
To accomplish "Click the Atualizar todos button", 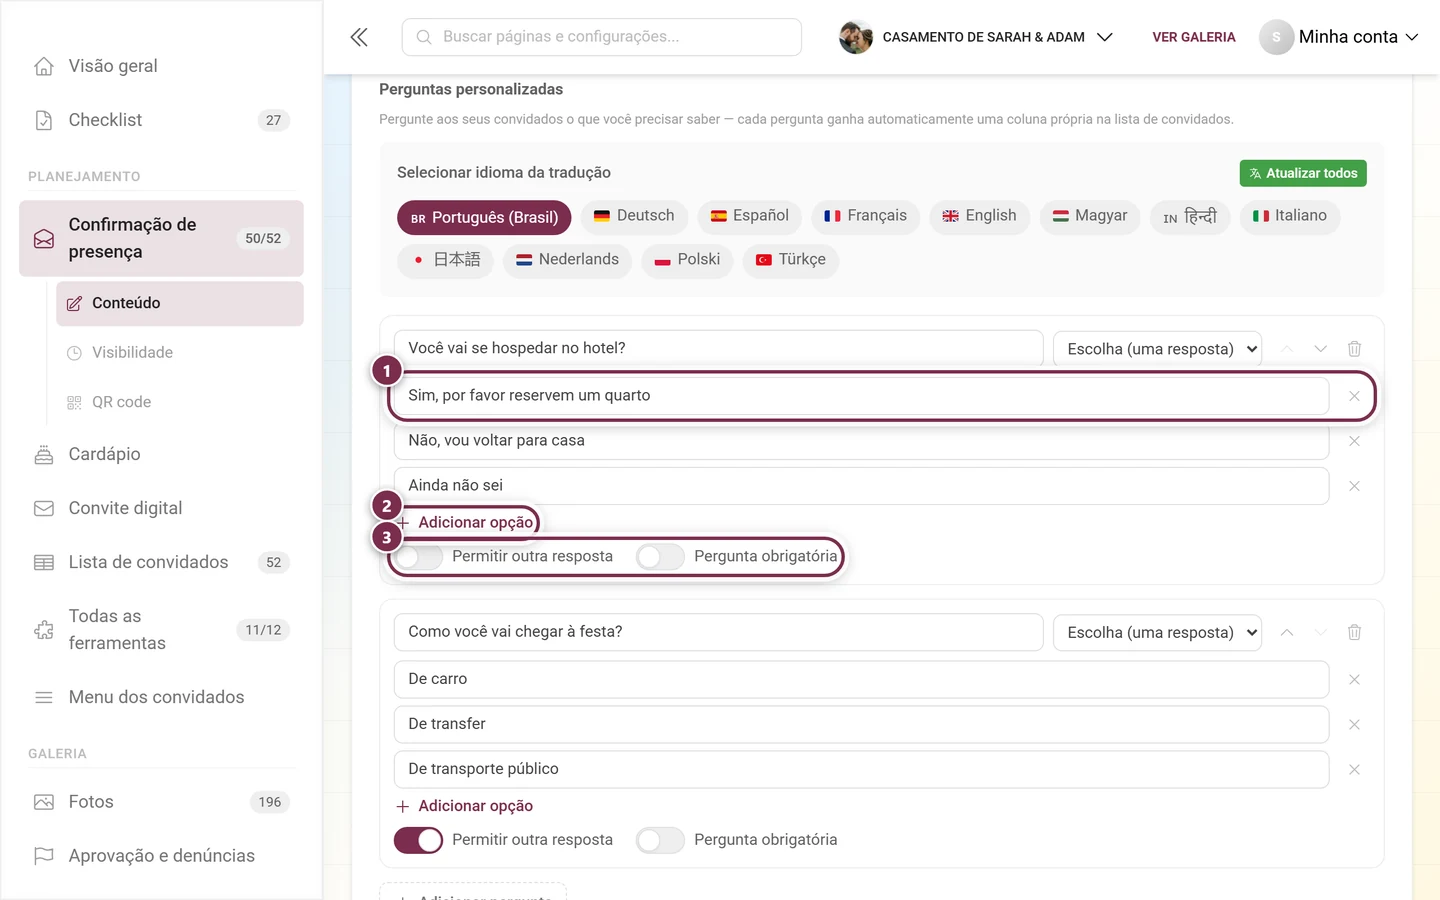I will [x=1303, y=173].
